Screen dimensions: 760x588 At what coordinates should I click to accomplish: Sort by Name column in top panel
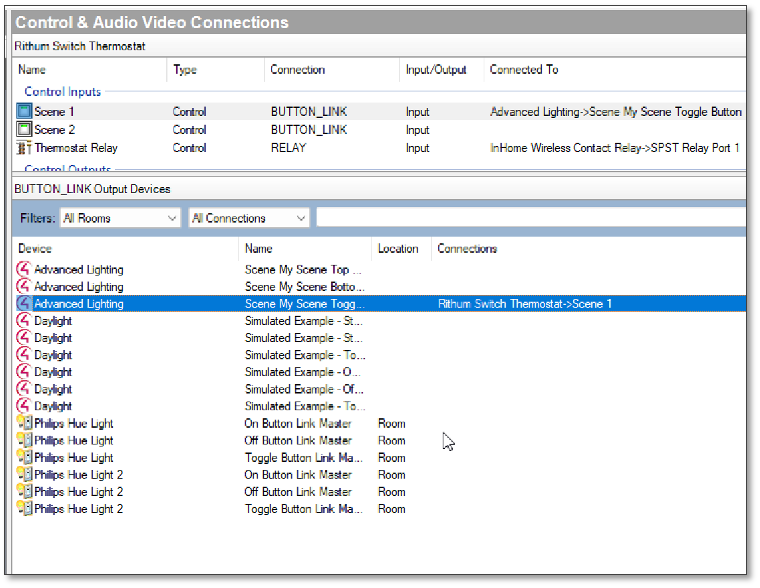coord(32,70)
